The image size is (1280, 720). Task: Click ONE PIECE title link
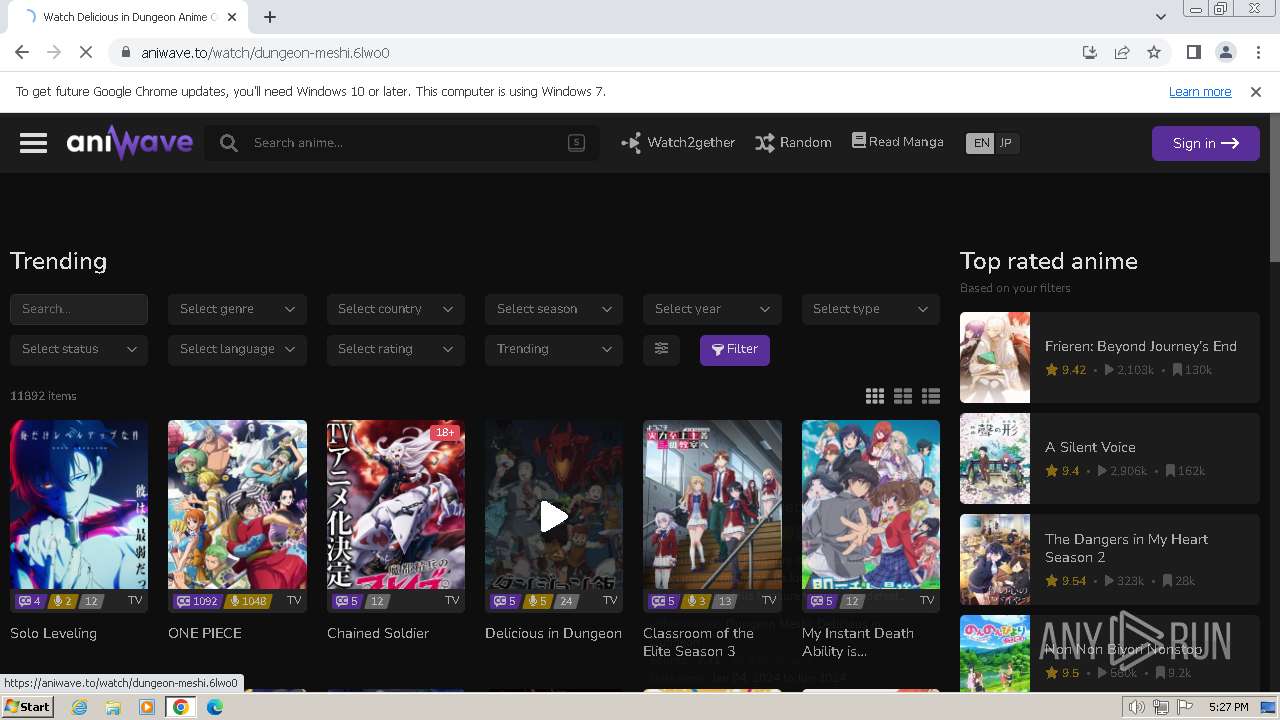coord(205,633)
